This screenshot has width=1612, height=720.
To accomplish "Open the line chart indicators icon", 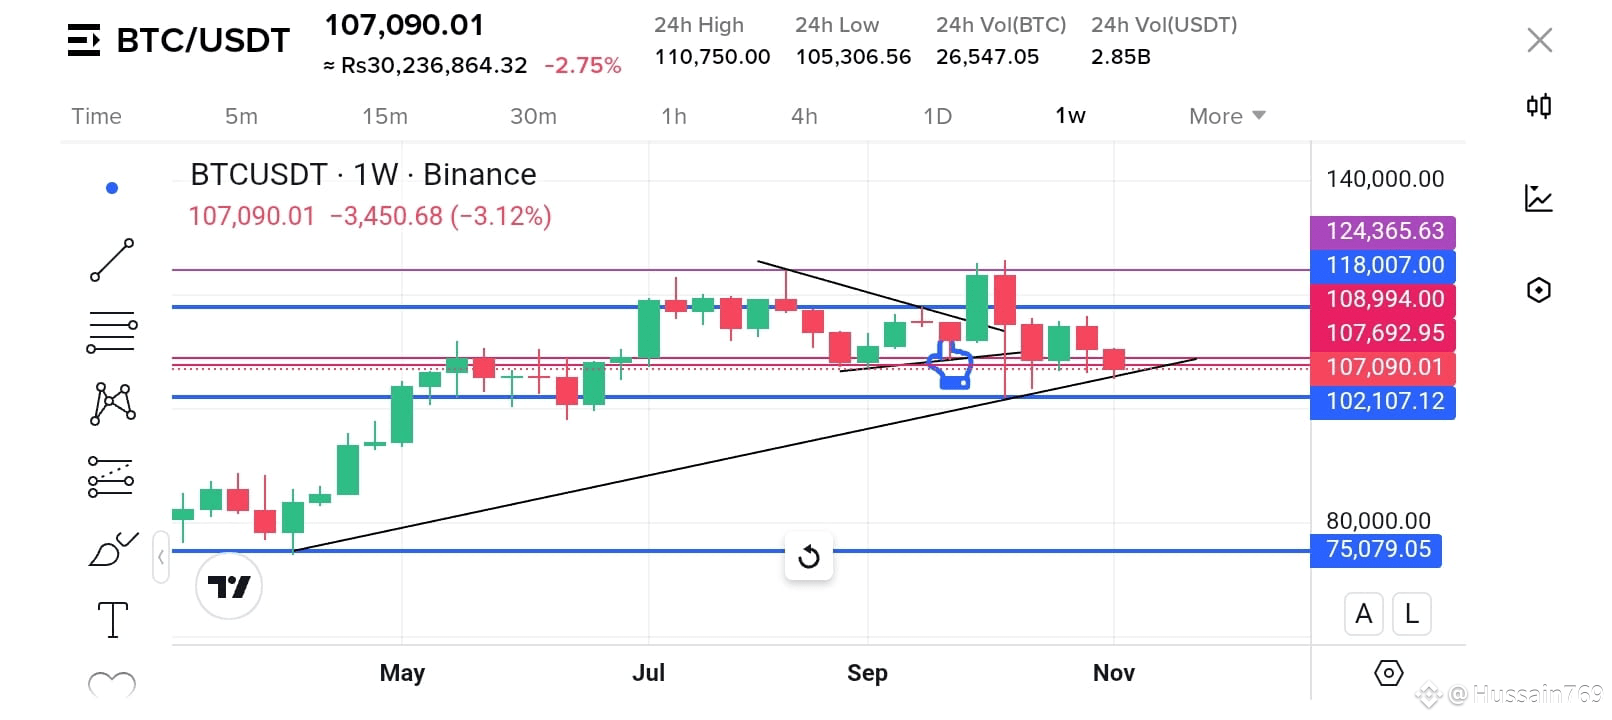I will (1539, 198).
